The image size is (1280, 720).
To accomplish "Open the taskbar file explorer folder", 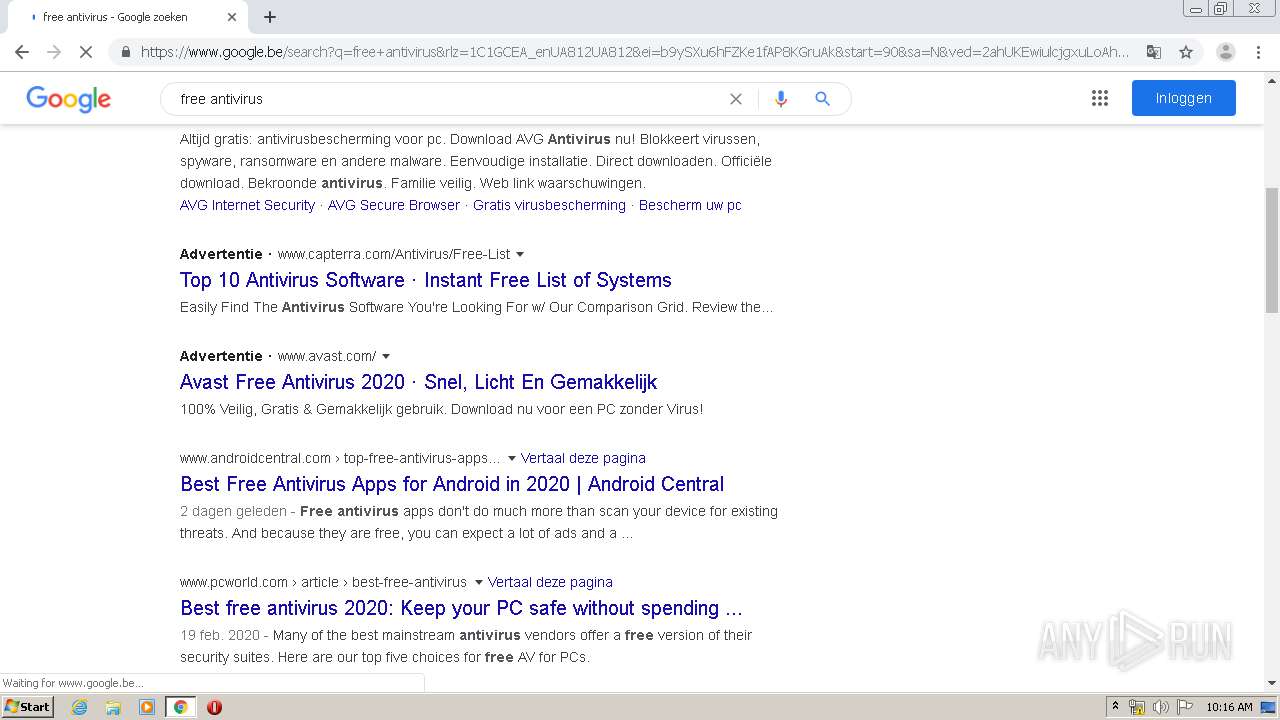I will [113, 707].
